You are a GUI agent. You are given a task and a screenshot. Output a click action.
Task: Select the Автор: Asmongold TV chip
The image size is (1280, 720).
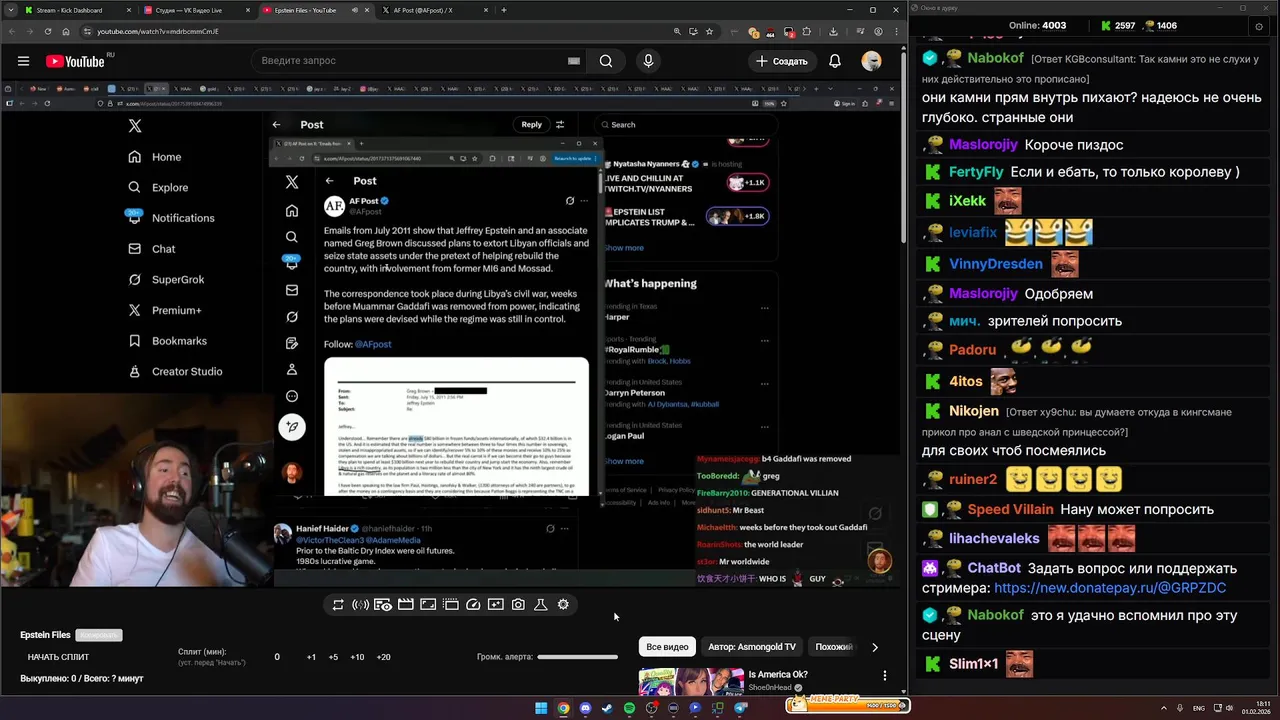click(752, 647)
